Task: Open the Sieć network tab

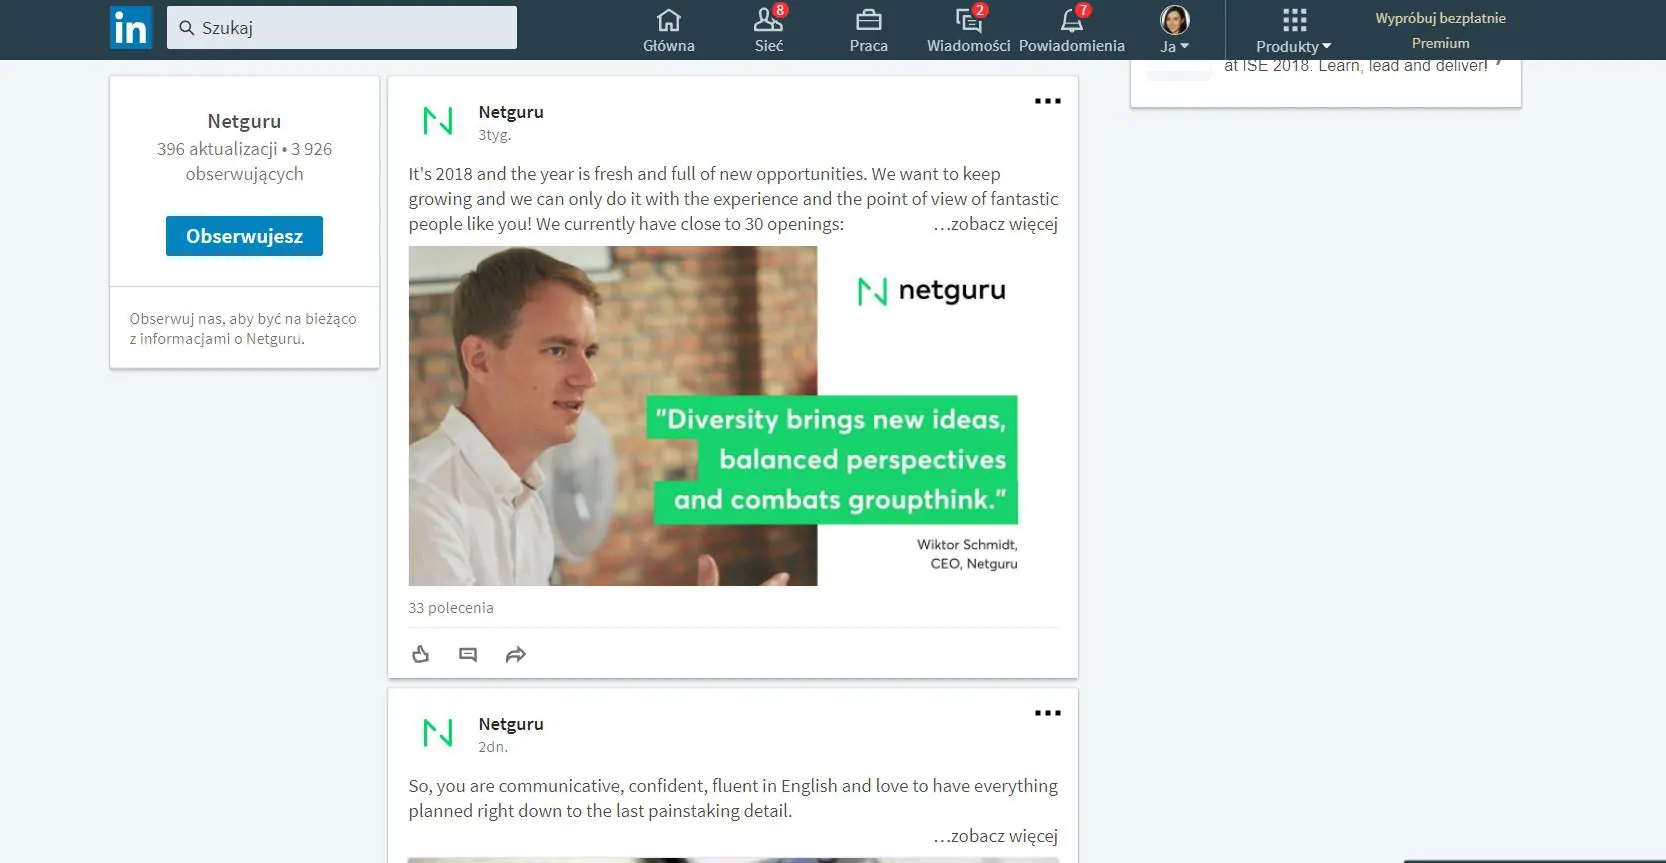Action: (769, 30)
